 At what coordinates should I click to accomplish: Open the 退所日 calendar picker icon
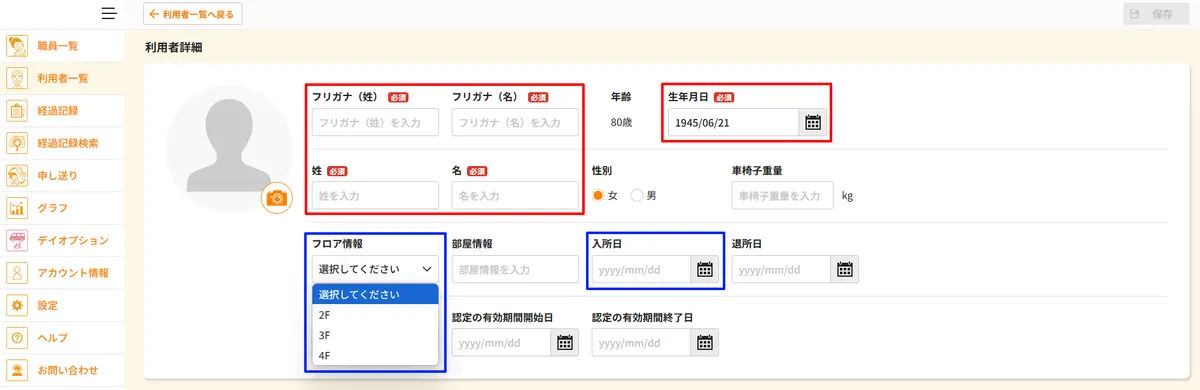(x=845, y=269)
